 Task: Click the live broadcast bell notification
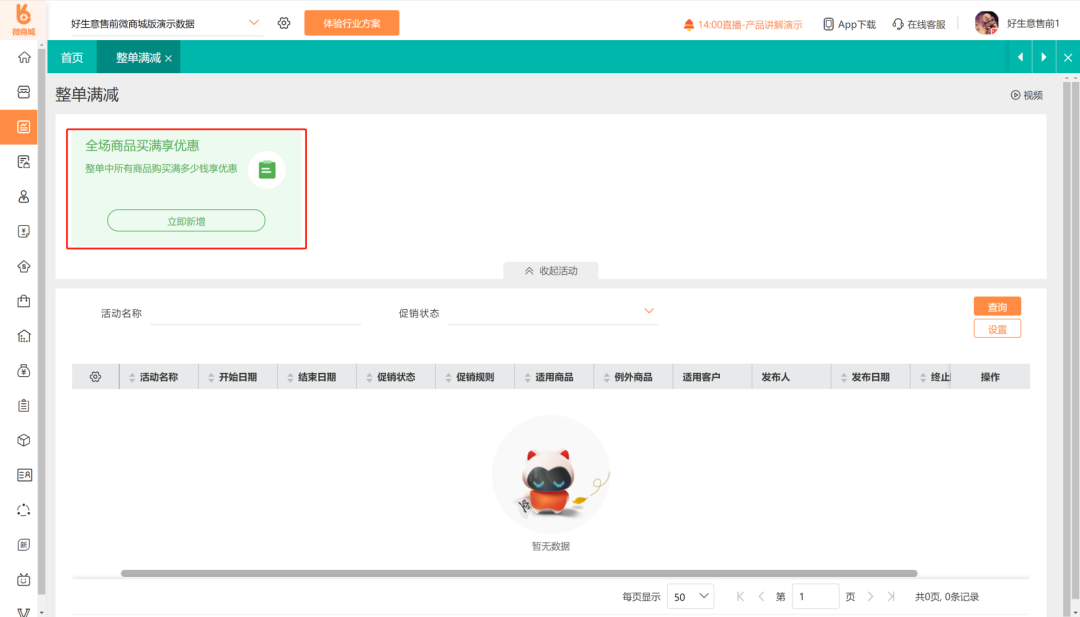click(x=742, y=25)
